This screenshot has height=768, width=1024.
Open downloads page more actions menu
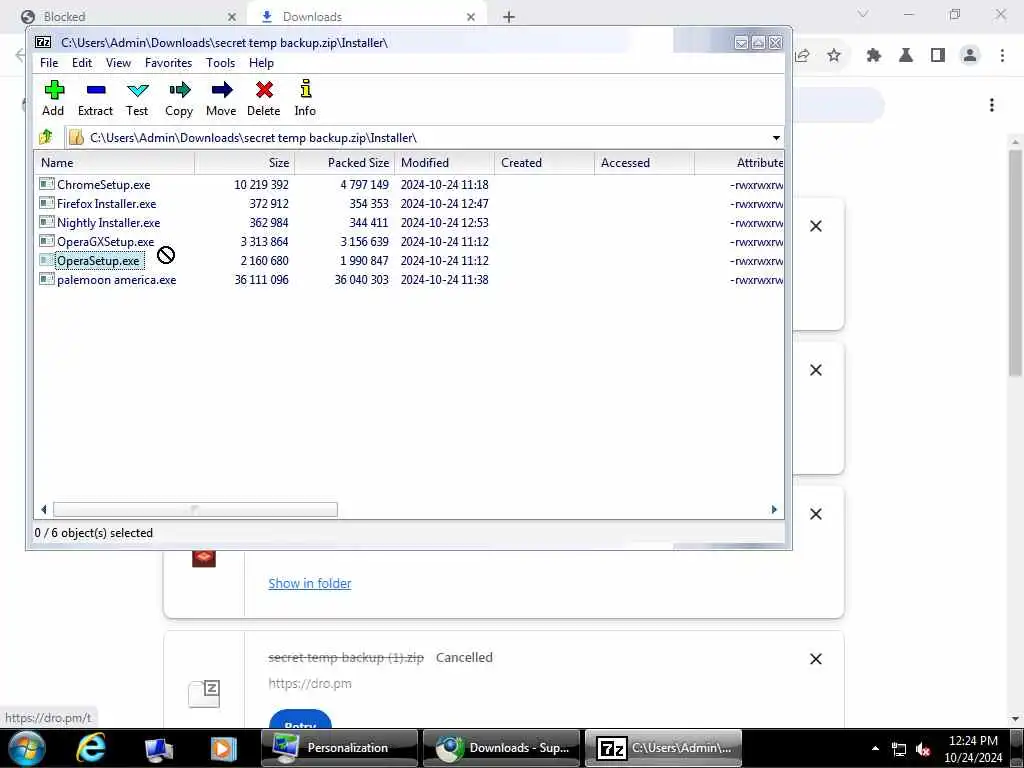(x=991, y=105)
